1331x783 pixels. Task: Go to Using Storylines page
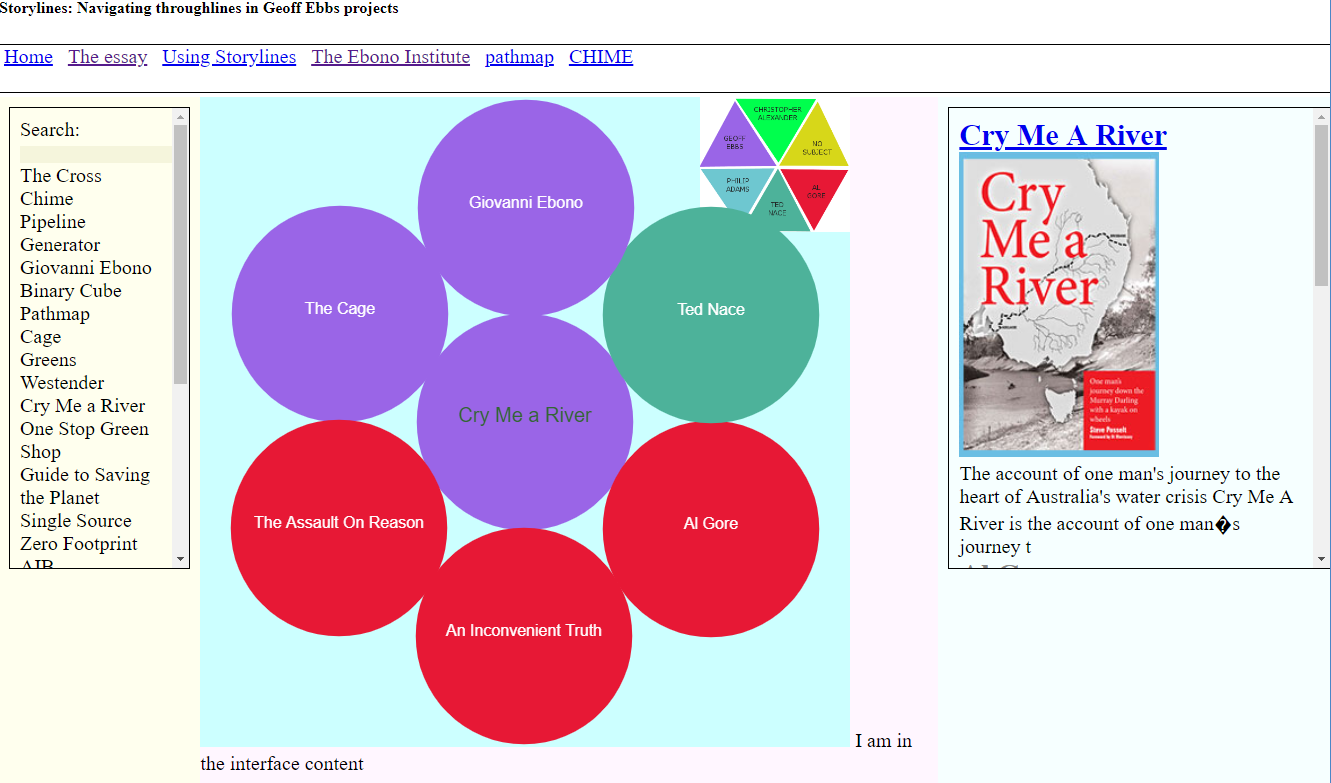(x=229, y=57)
